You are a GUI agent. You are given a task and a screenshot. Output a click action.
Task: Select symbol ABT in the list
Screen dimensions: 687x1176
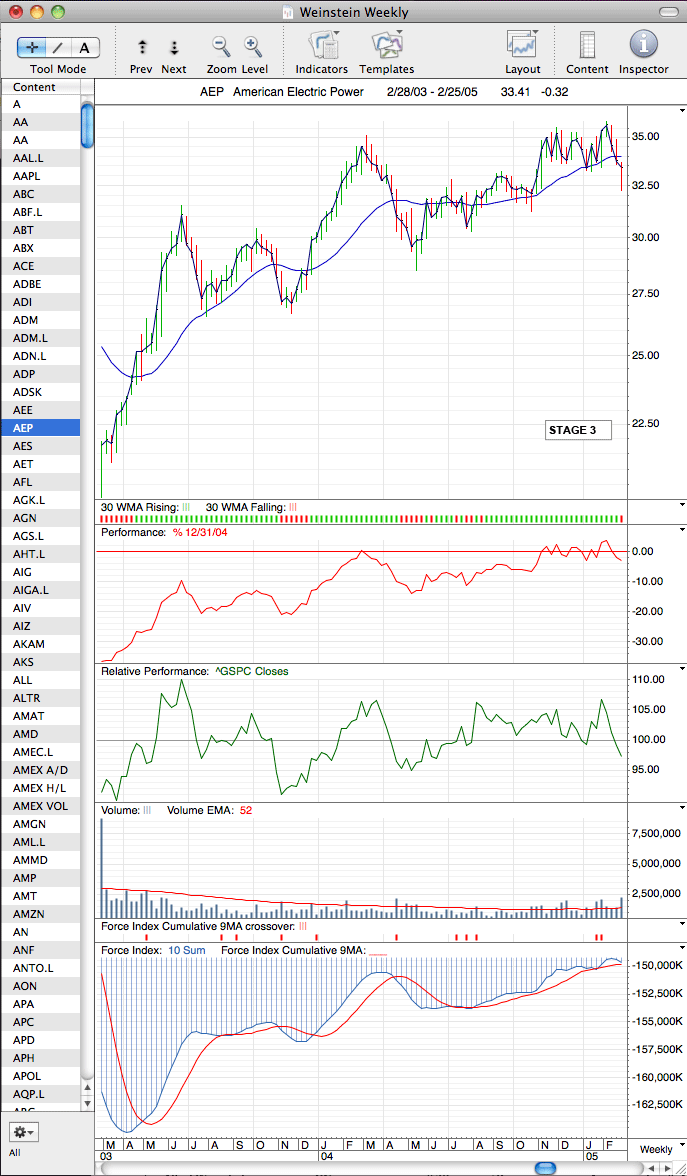point(40,230)
